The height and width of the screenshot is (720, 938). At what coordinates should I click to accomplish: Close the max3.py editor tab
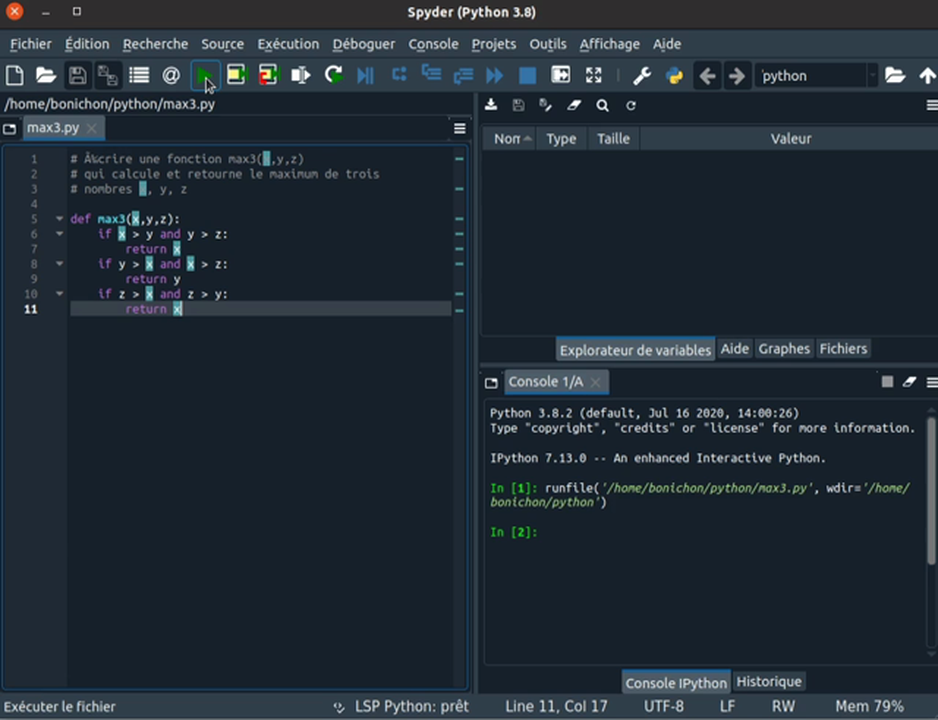pos(92,128)
